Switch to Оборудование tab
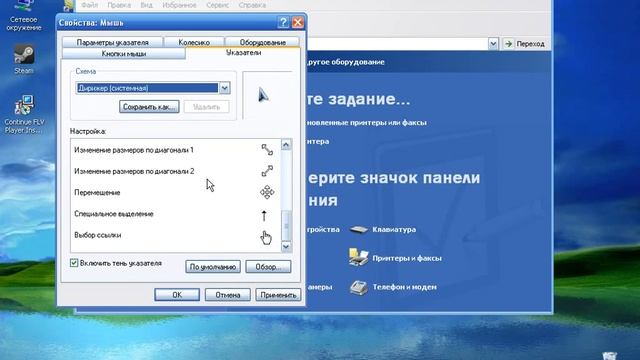The height and width of the screenshot is (360, 640). 262,42
